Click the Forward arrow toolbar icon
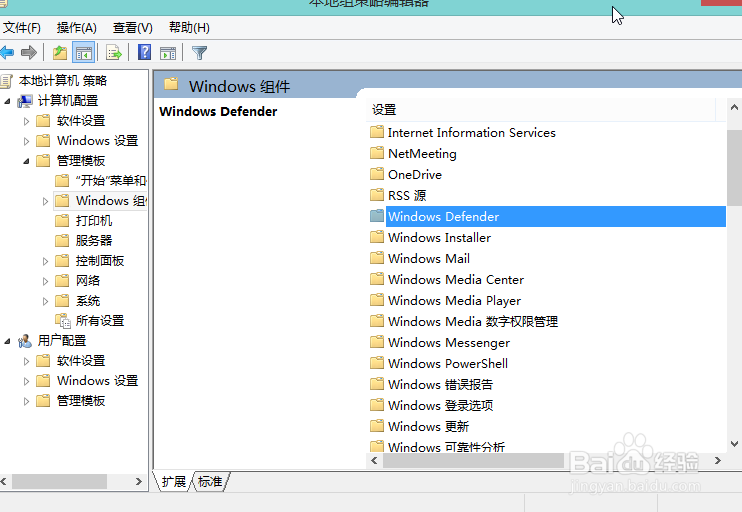The width and height of the screenshot is (742, 512). point(29,53)
